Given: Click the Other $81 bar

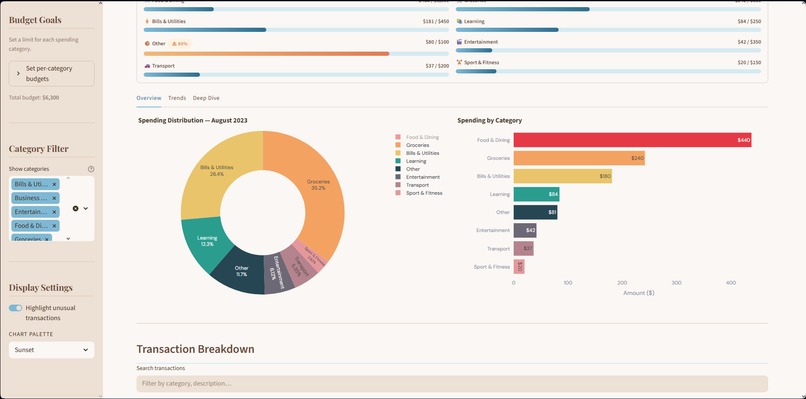Looking at the screenshot, I should [535, 212].
